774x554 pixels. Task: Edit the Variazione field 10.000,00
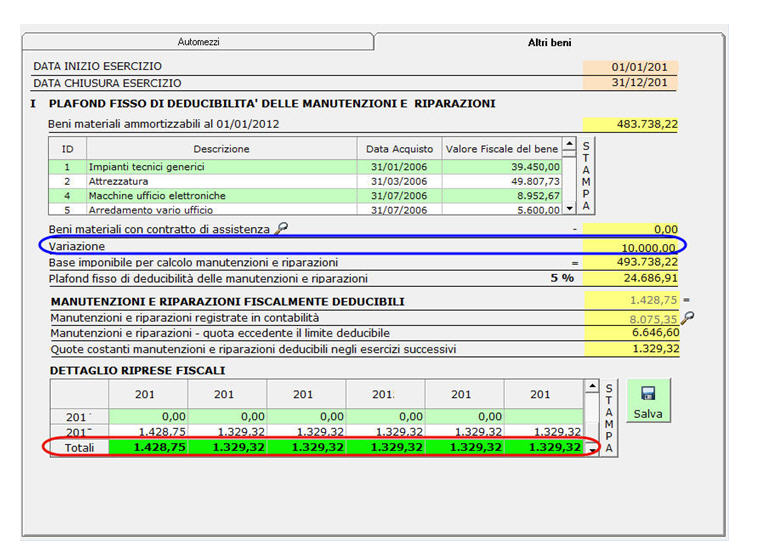(x=630, y=247)
